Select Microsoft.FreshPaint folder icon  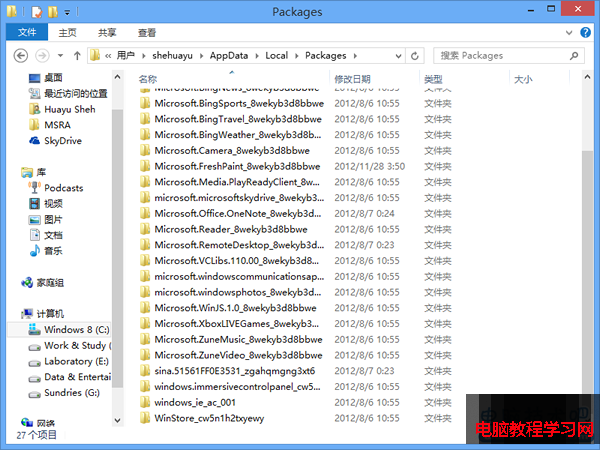click(x=145, y=166)
